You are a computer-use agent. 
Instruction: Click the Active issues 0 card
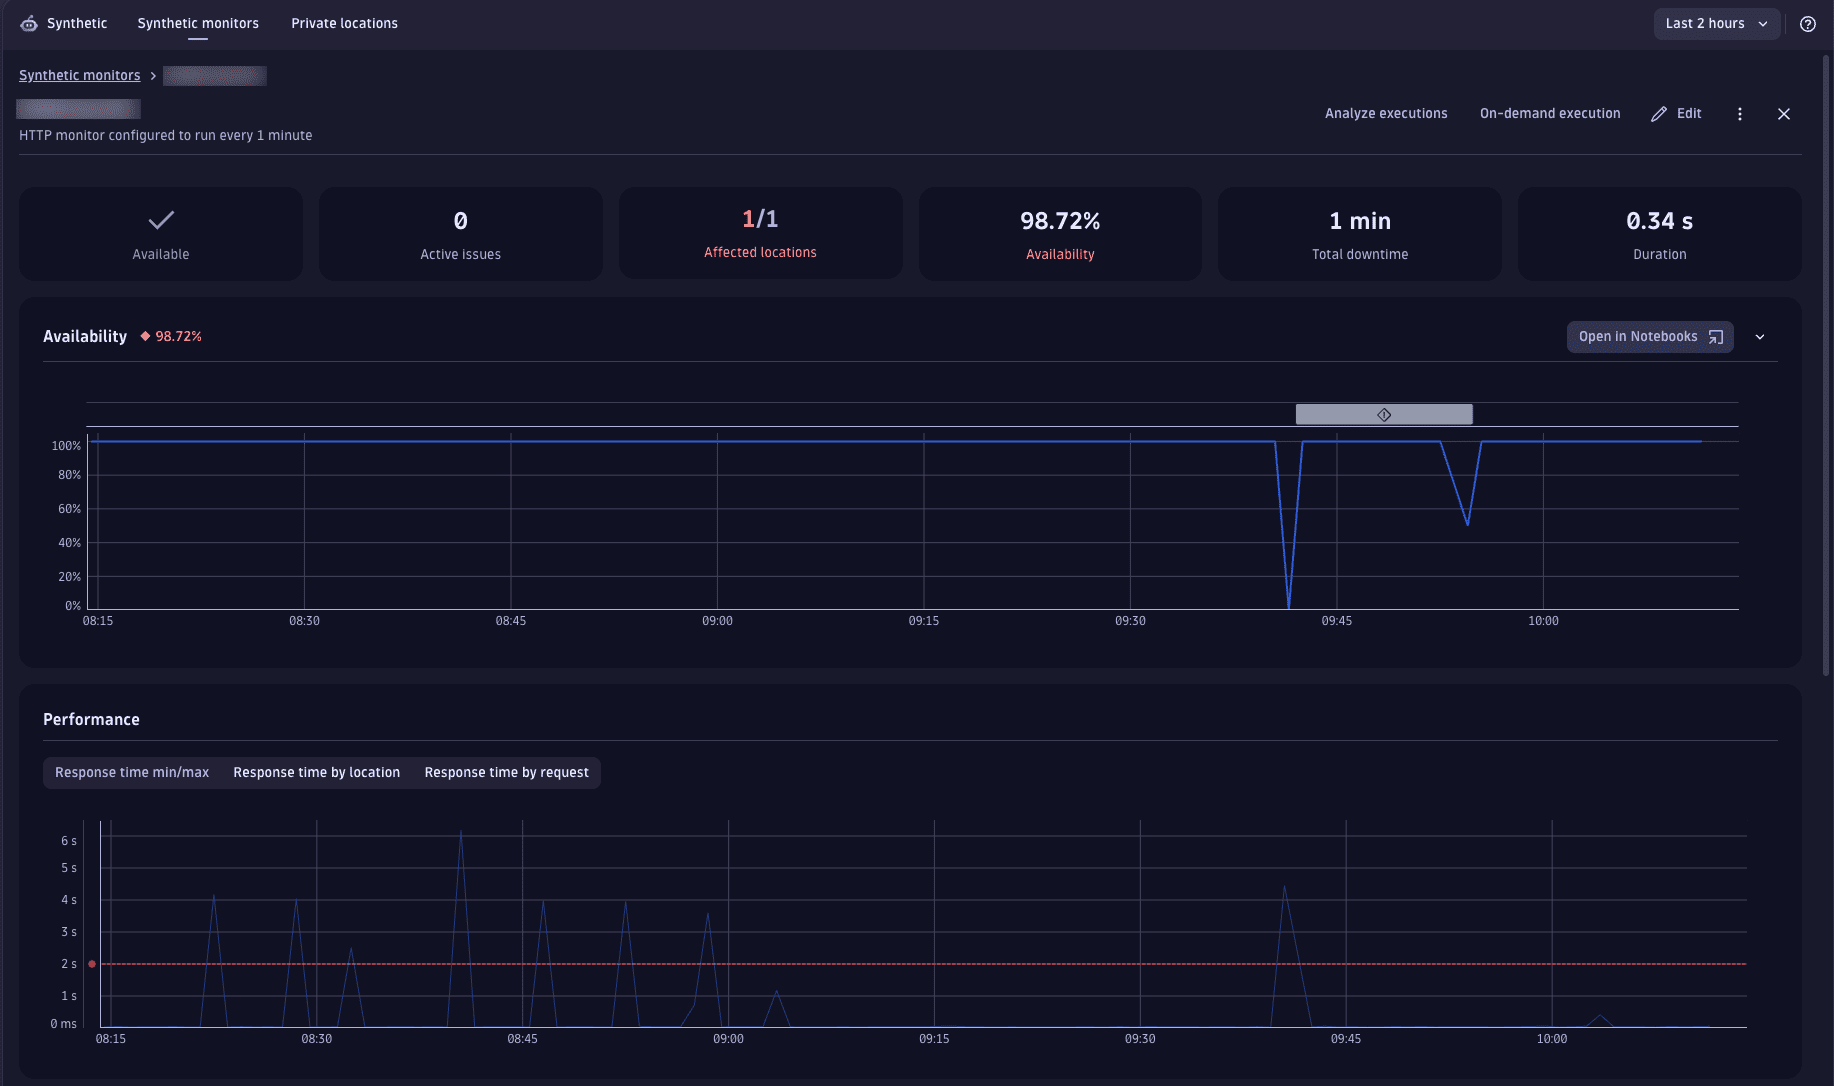tap(460, 233)
